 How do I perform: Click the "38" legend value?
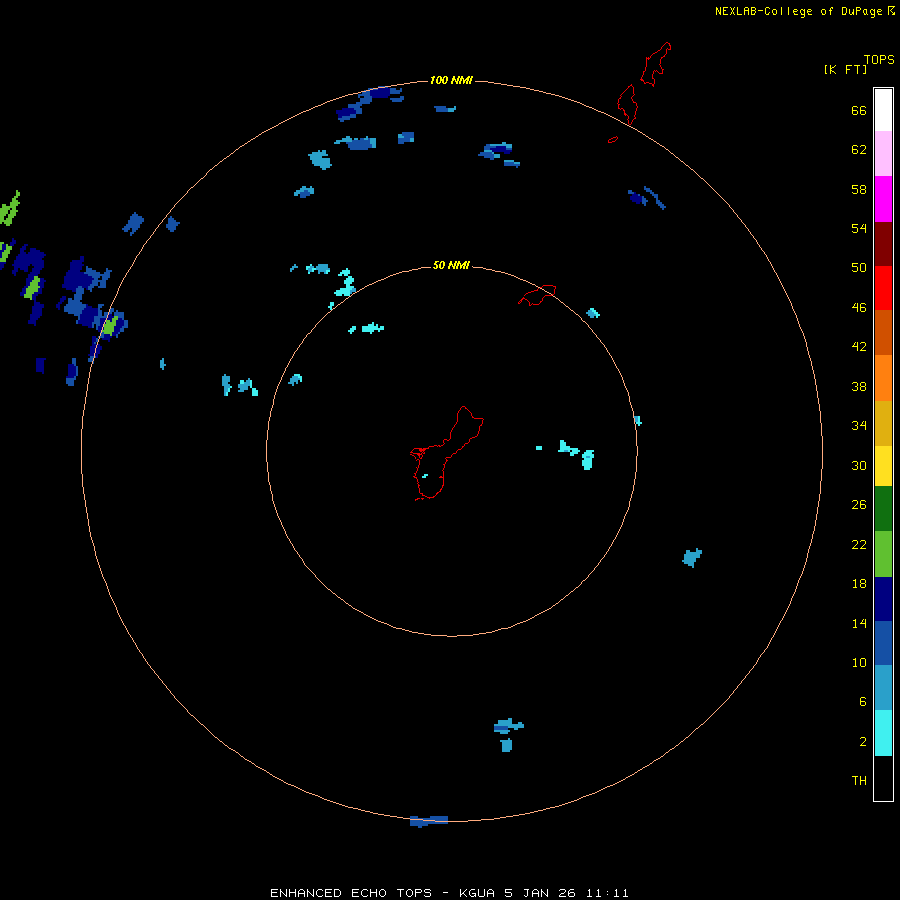[x=859, y=386]
